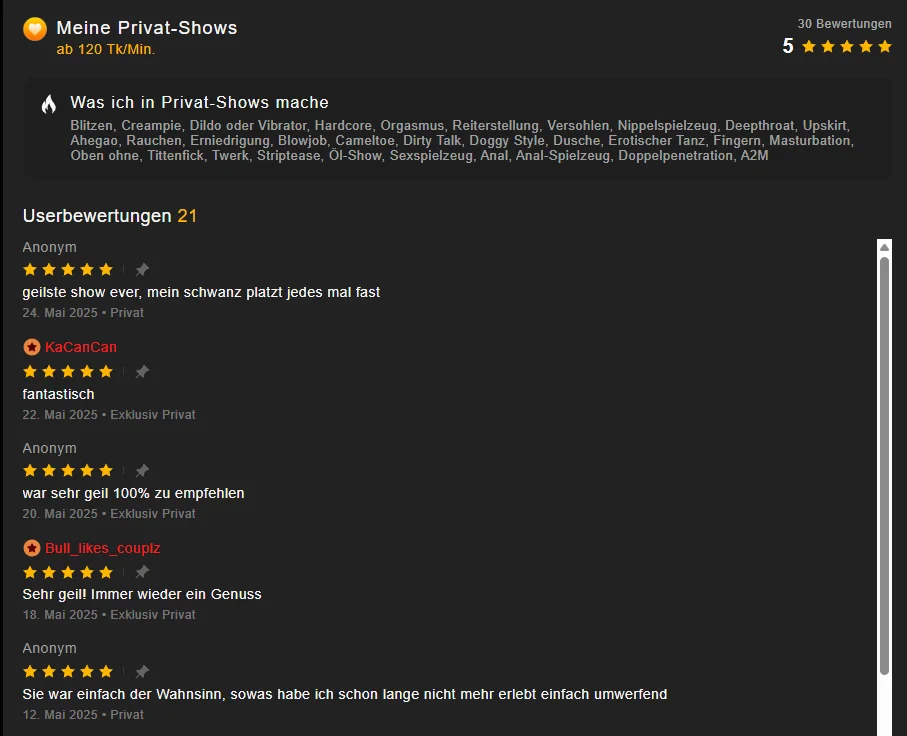Click the review list scrollbar thumb
The image size is (907, 736).
click(884, 460)
